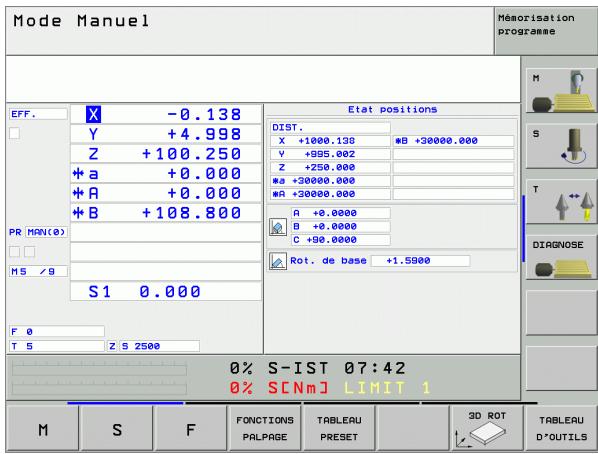
Task: Toggle the second checkbox under PR MAN(0)
Action: [x=29, y=251]
